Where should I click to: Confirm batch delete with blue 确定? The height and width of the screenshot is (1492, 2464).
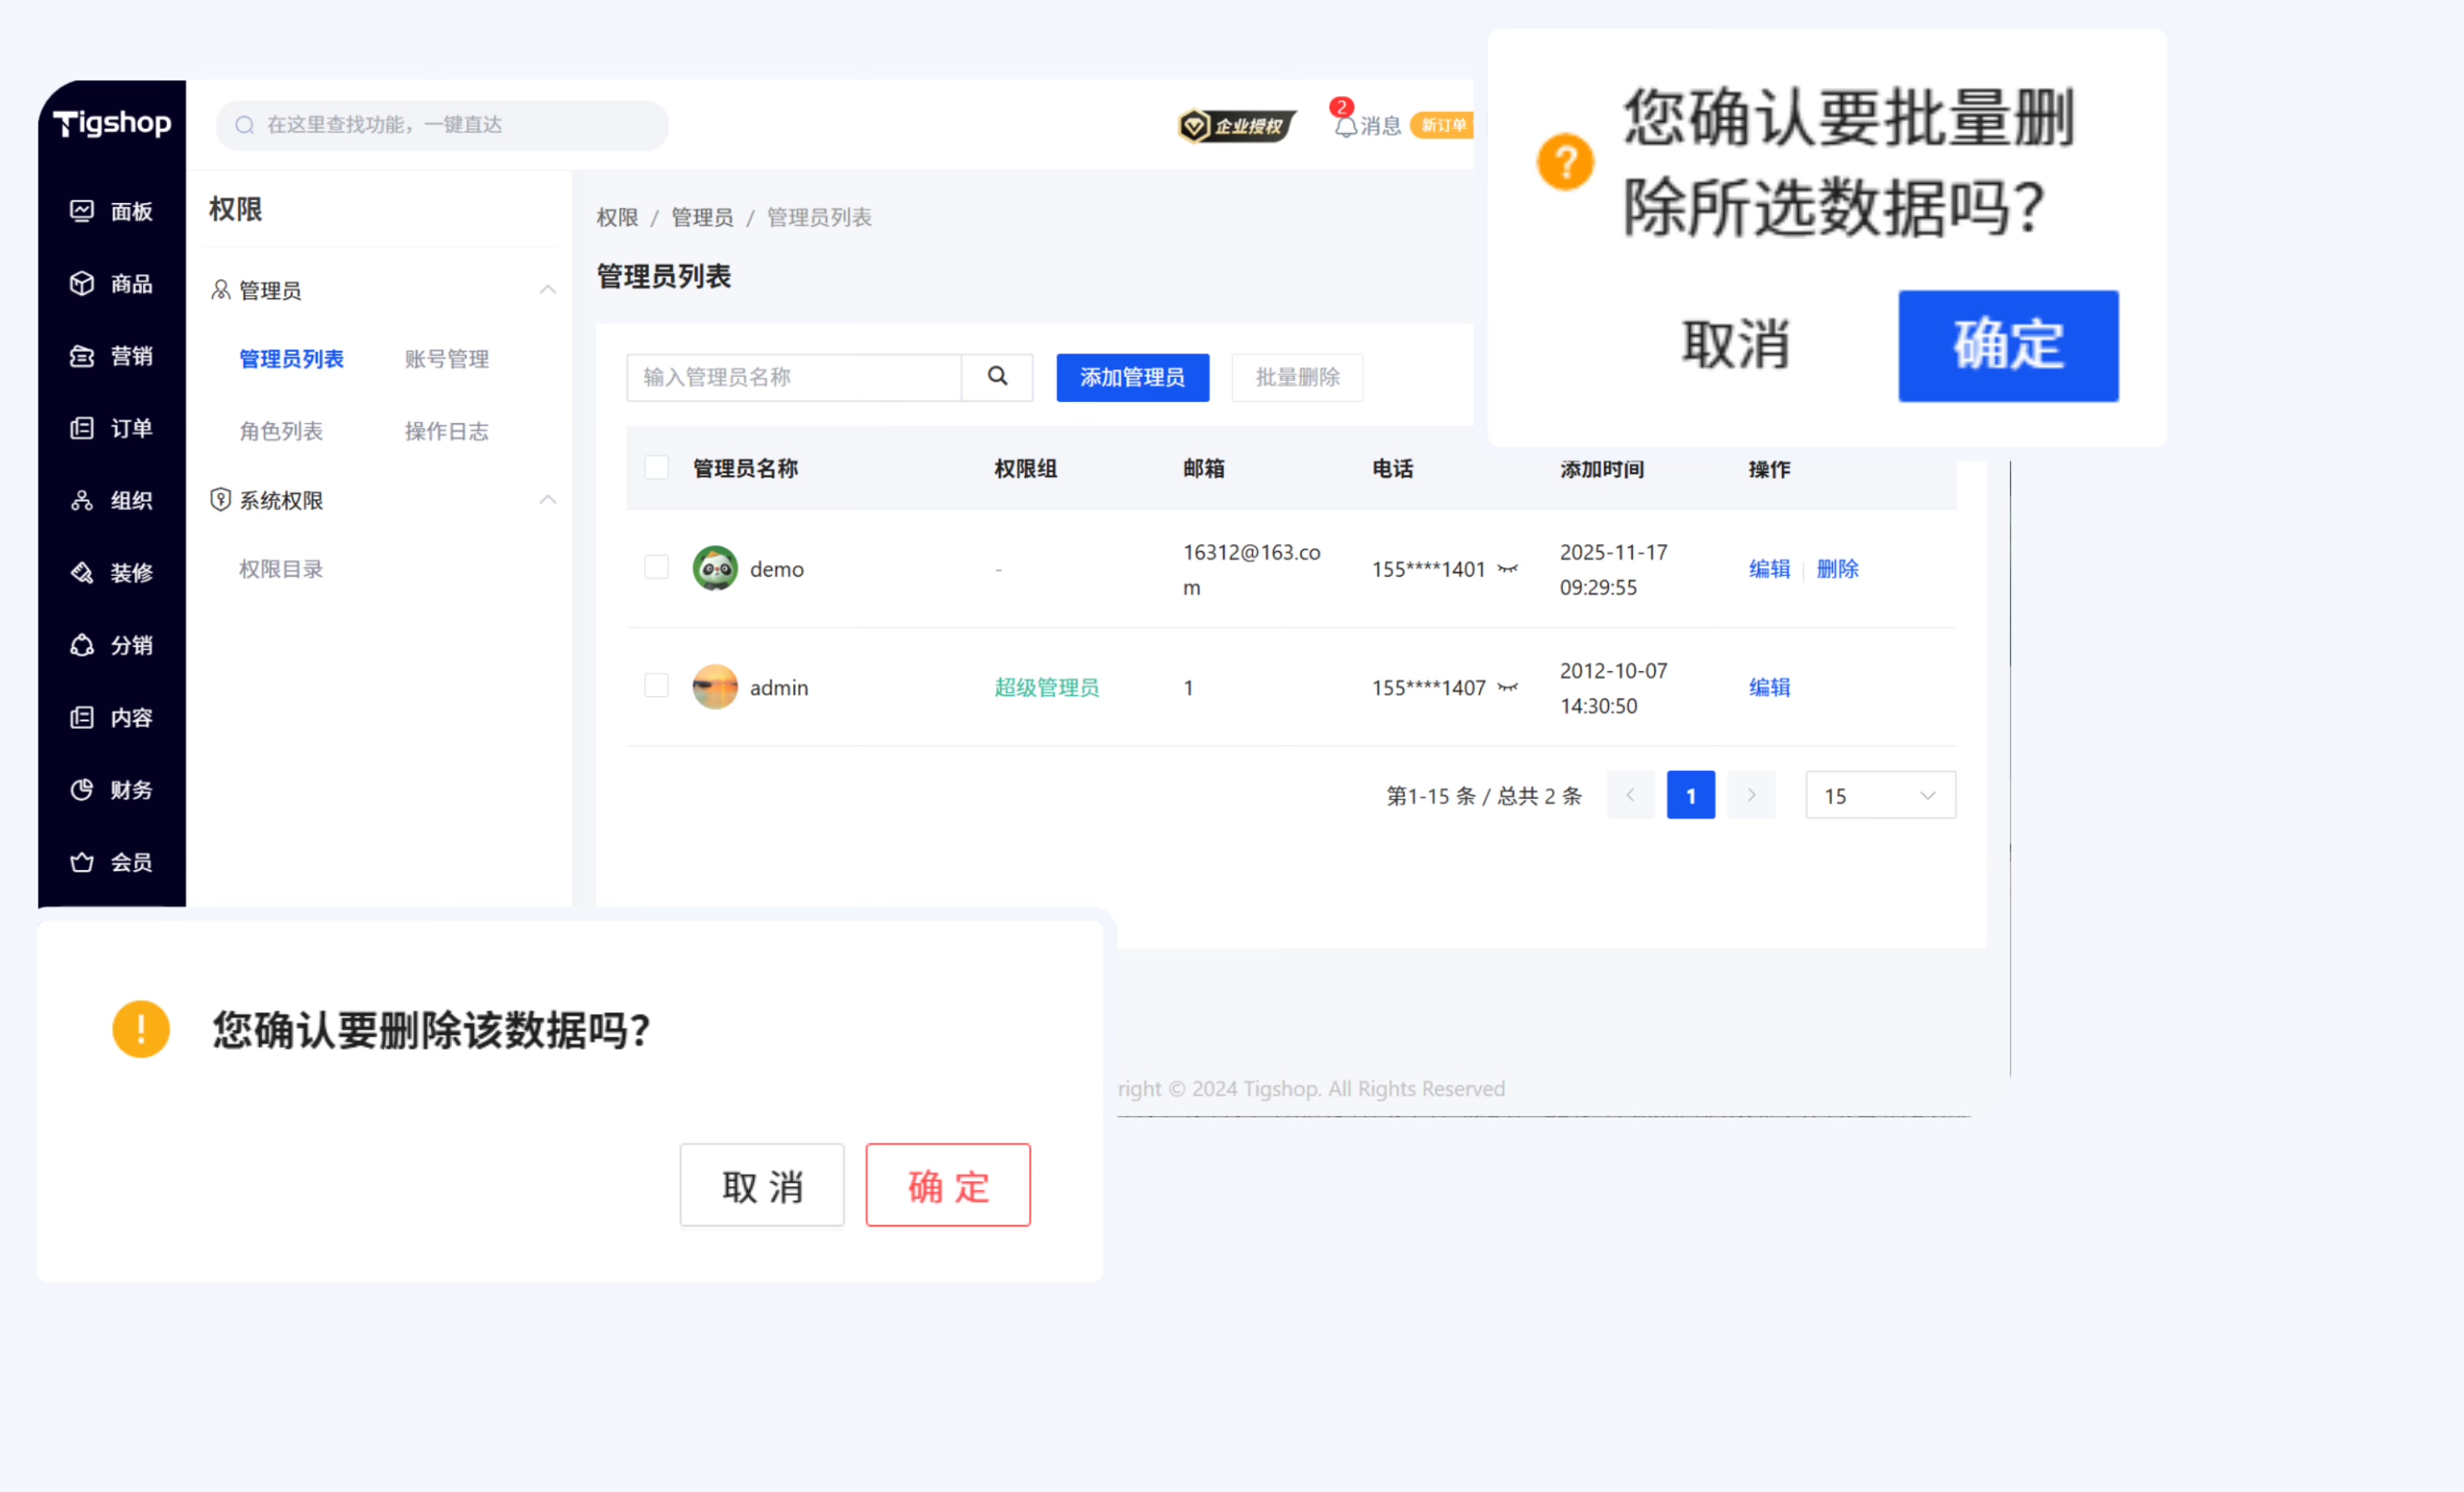coord(2008,346)
